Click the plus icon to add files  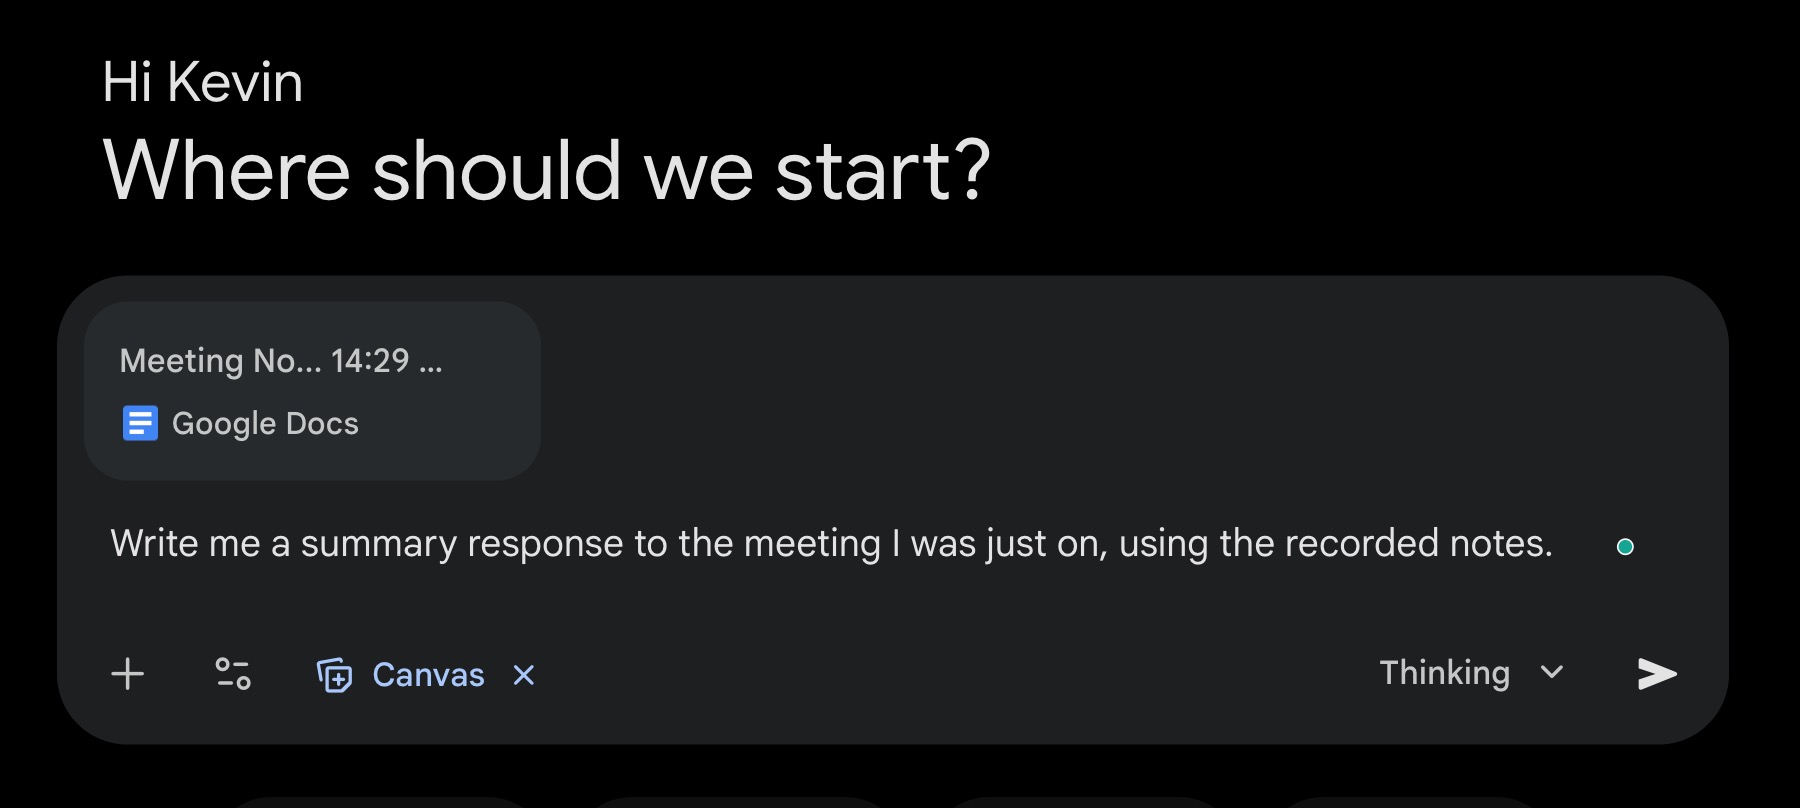point(128,674)
